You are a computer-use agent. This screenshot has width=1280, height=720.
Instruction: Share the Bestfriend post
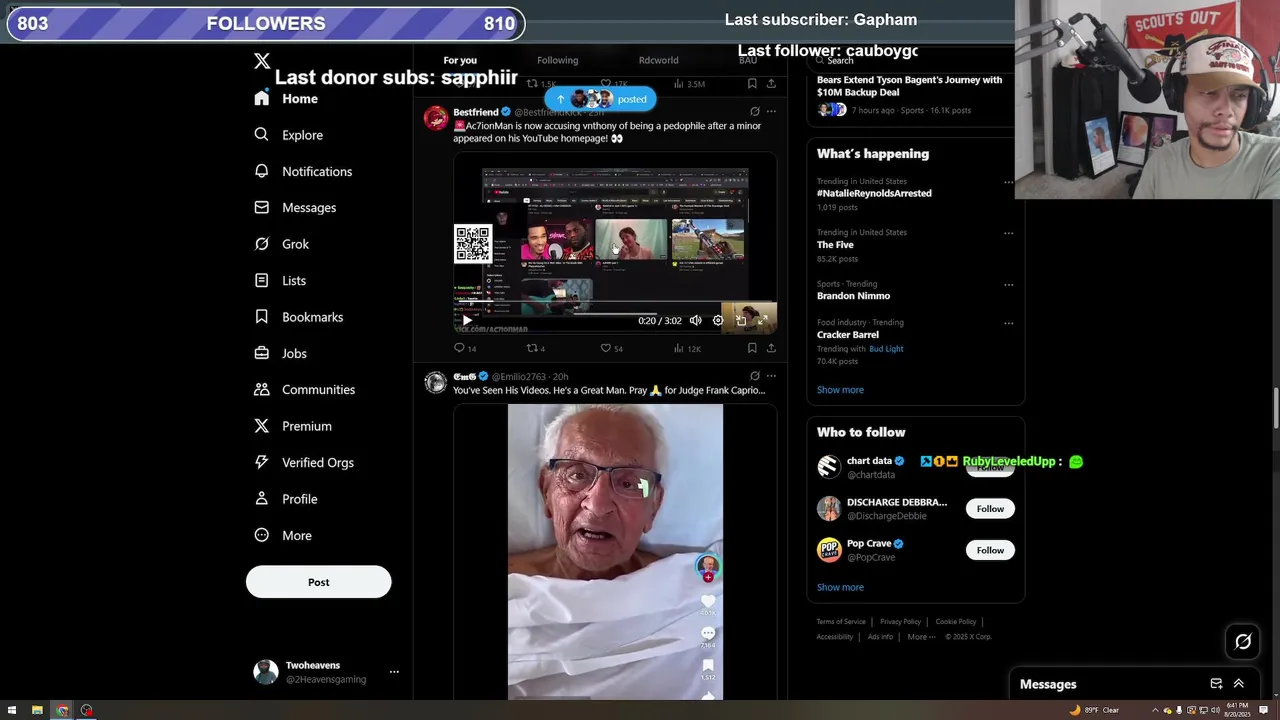[771, 348]
